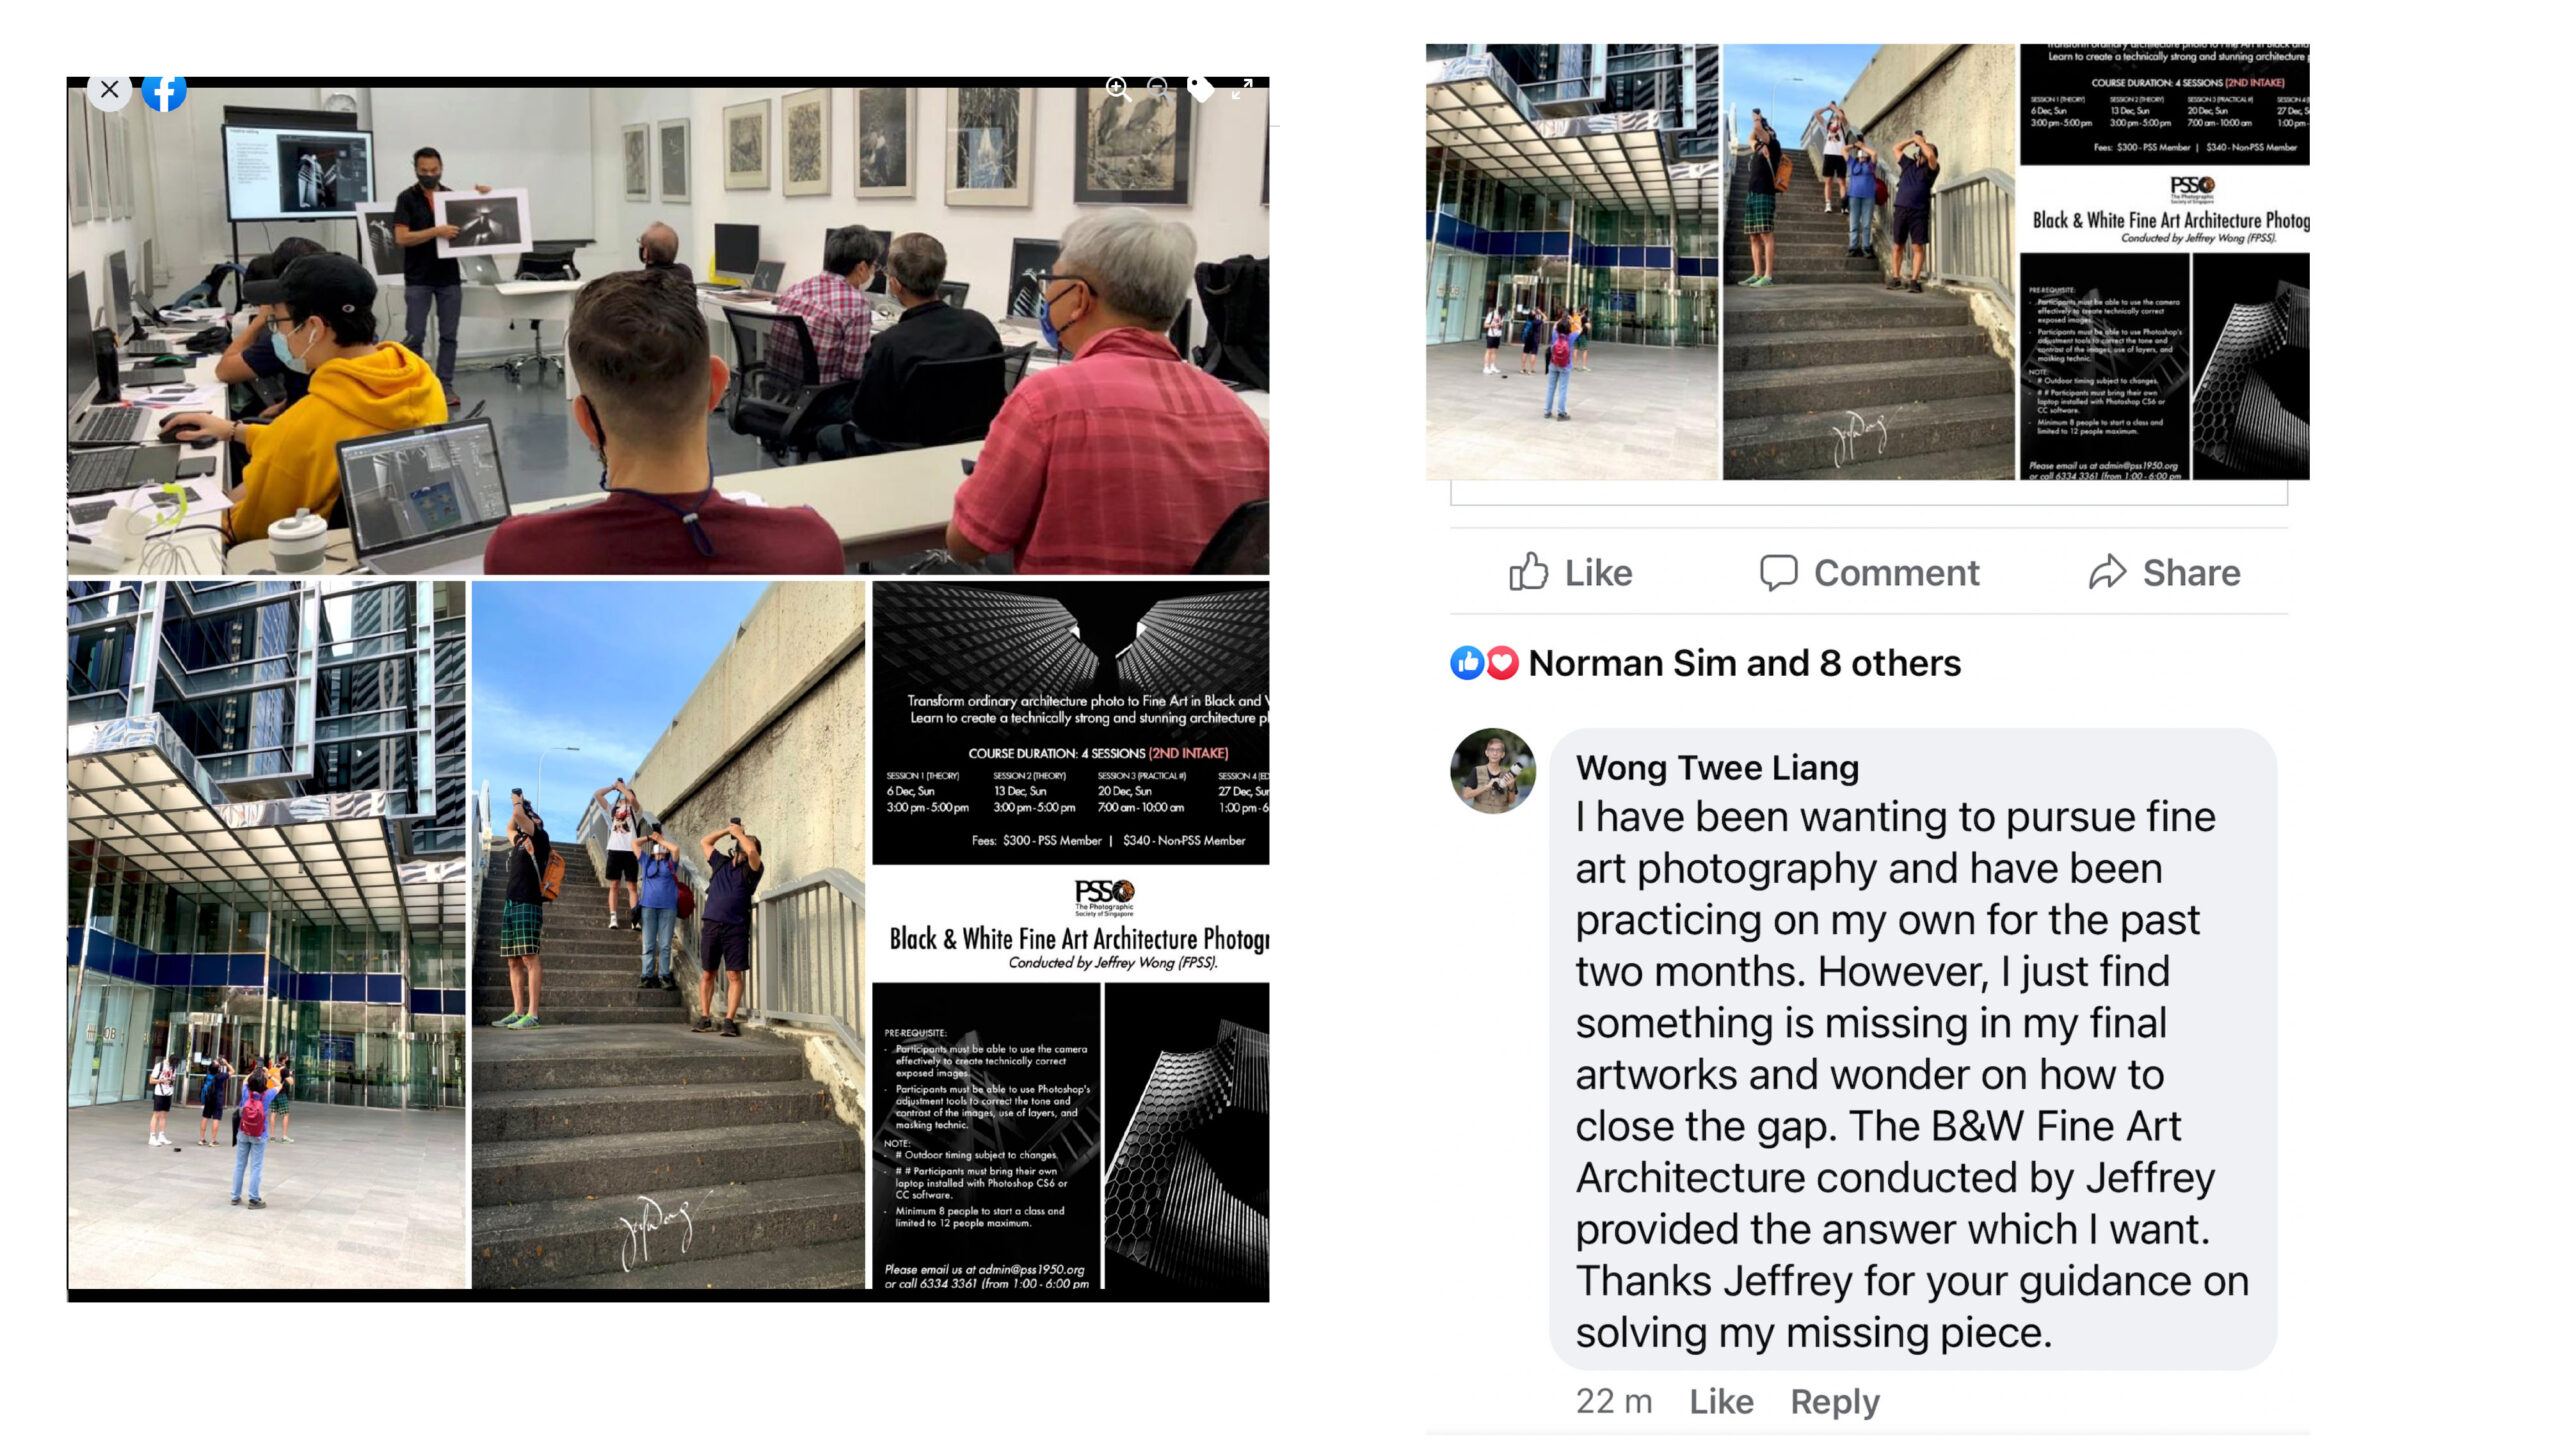The height and width of the screenshot is (1440, 2560).
Task: Like the post with thumbs-up button
Action: (x=1570, y=573)
